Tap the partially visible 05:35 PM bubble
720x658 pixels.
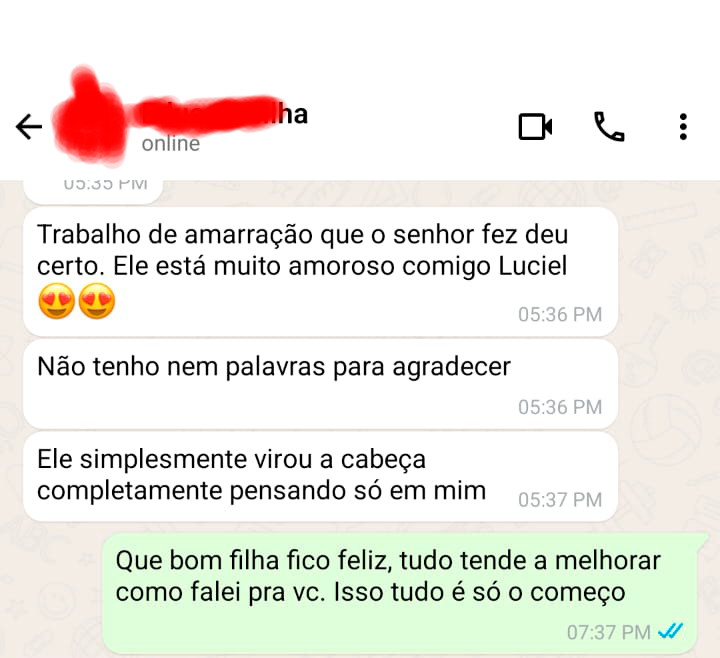coord(93,191)
